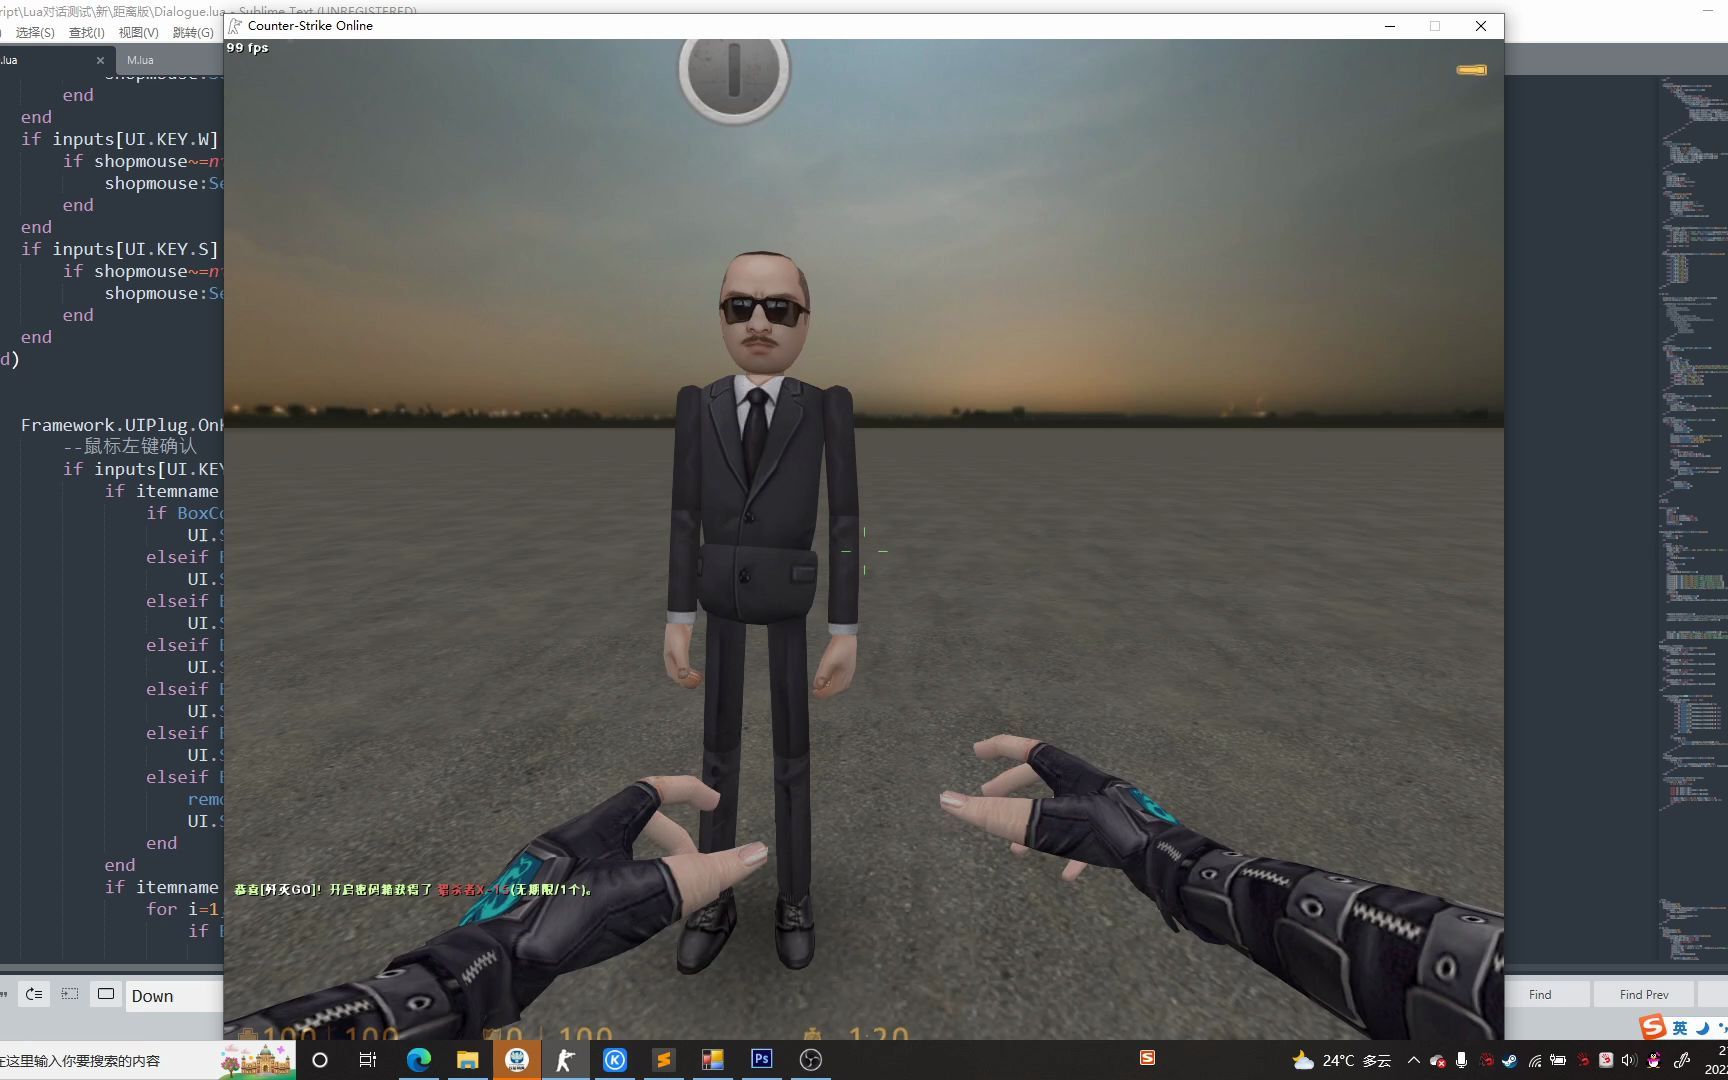Viewport: 1728px width, 1080px height.
Task: Switch to Sublime Text via taskbar icon
Action: coord(663,1060)
